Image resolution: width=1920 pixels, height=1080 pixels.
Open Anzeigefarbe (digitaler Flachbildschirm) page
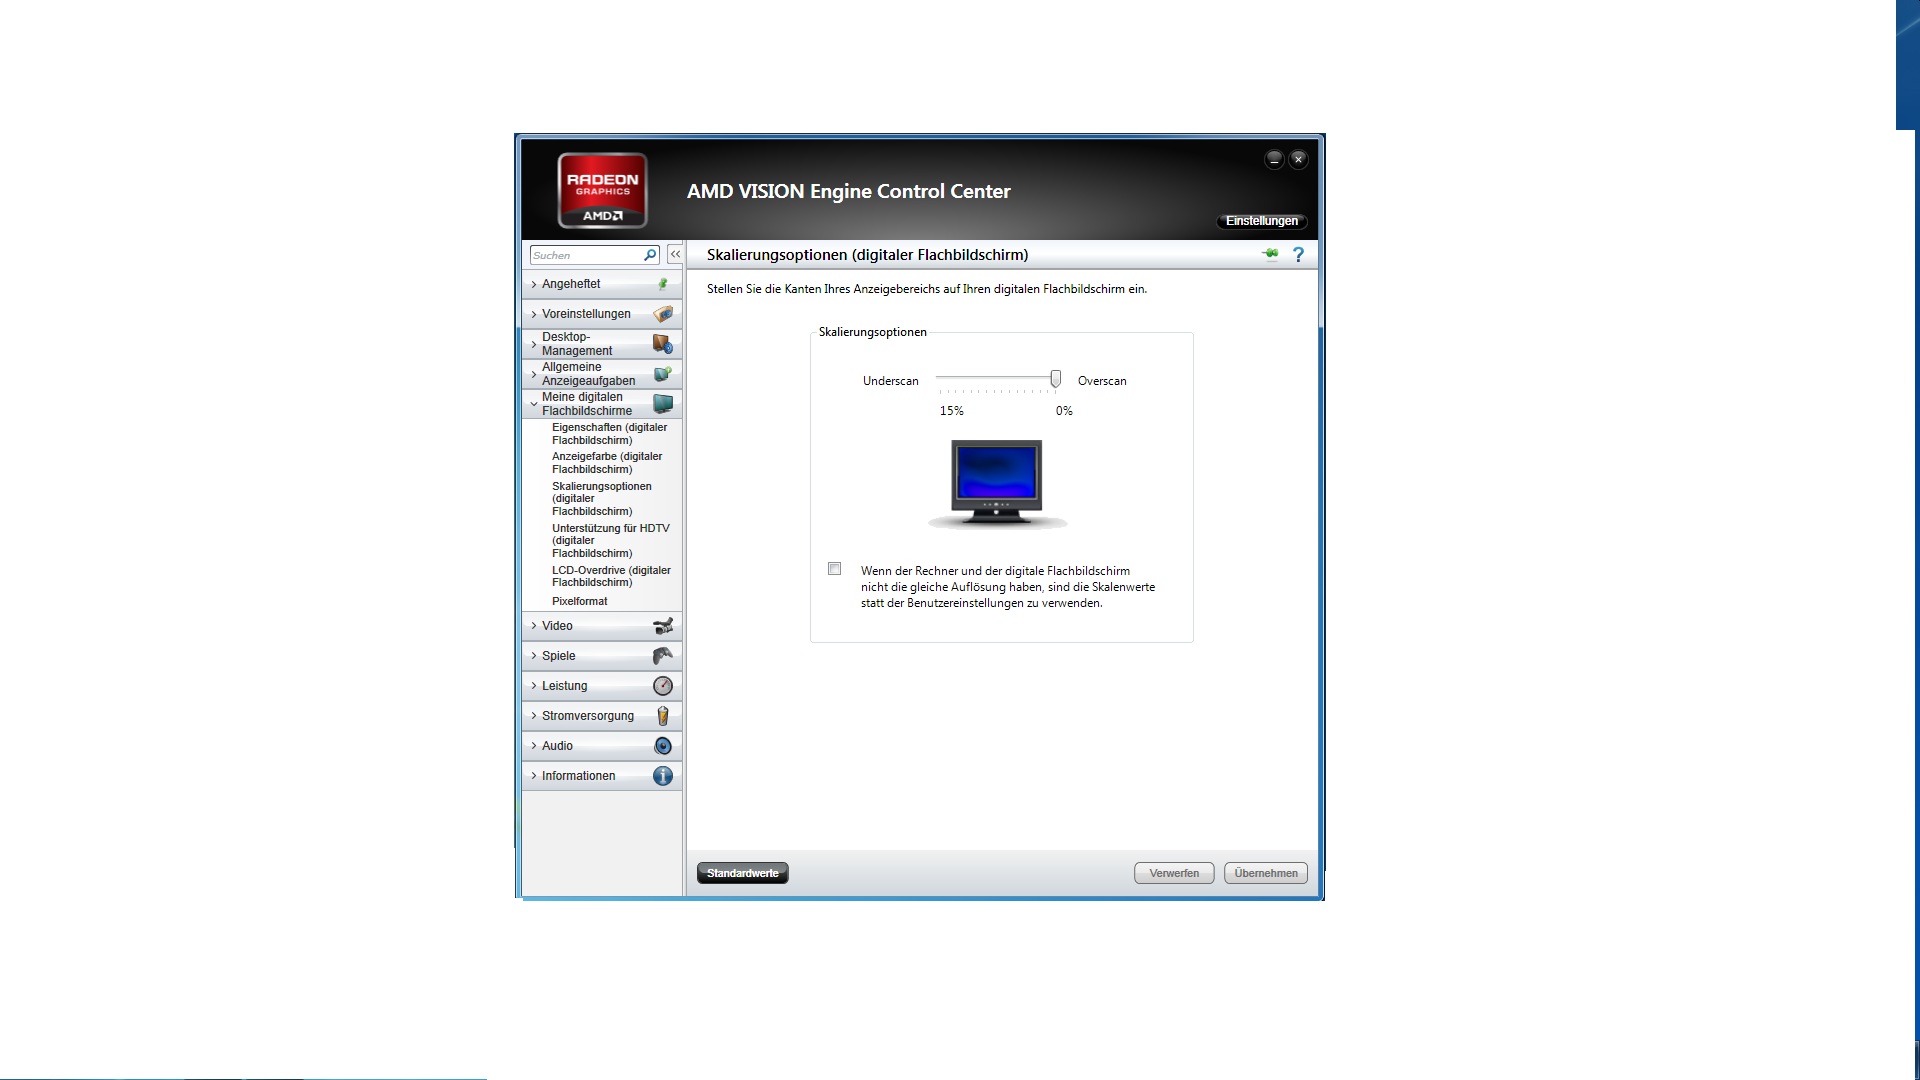click(607, 463)
